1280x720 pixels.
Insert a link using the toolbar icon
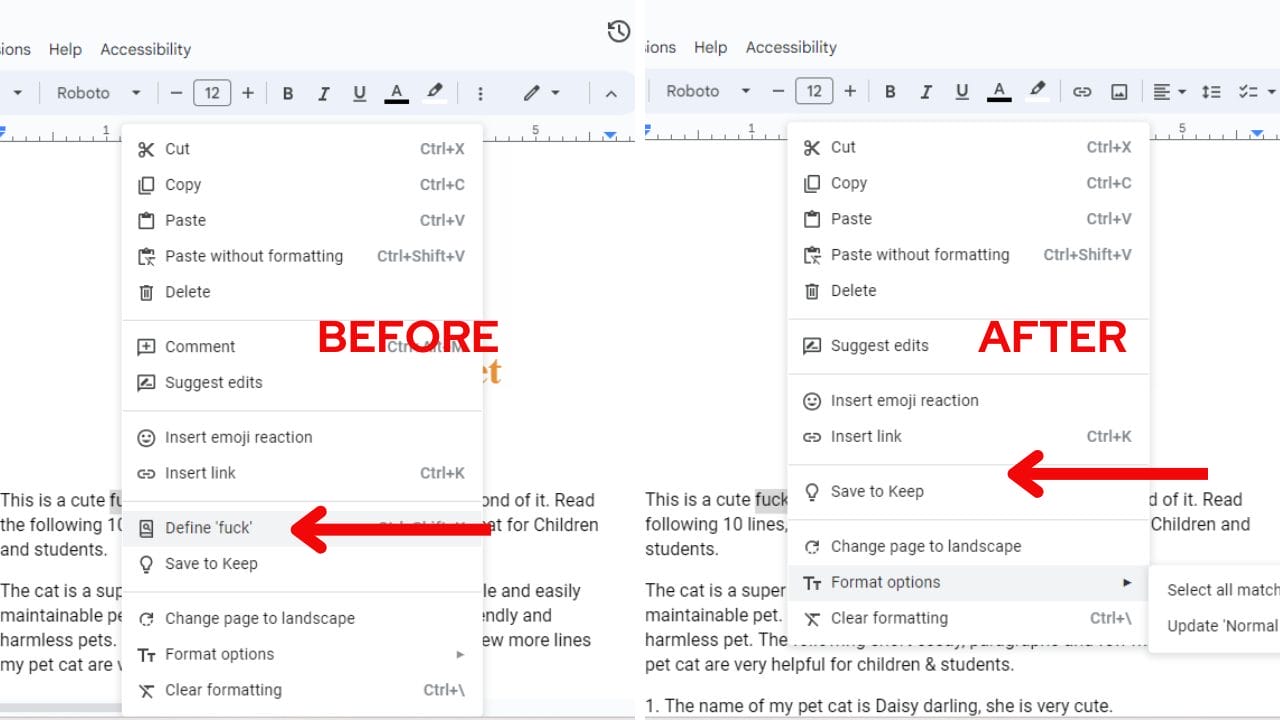(x=1081, y=91)
